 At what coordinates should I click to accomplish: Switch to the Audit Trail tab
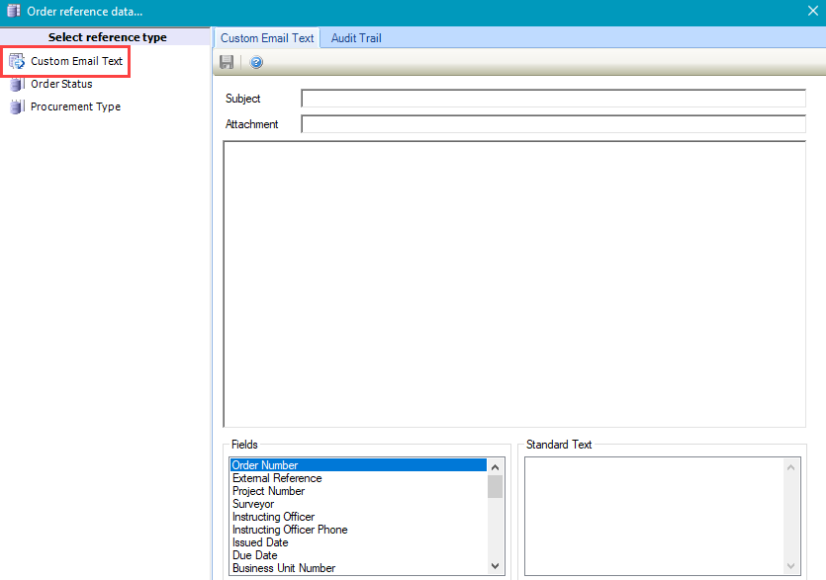[x=356, y=38]
